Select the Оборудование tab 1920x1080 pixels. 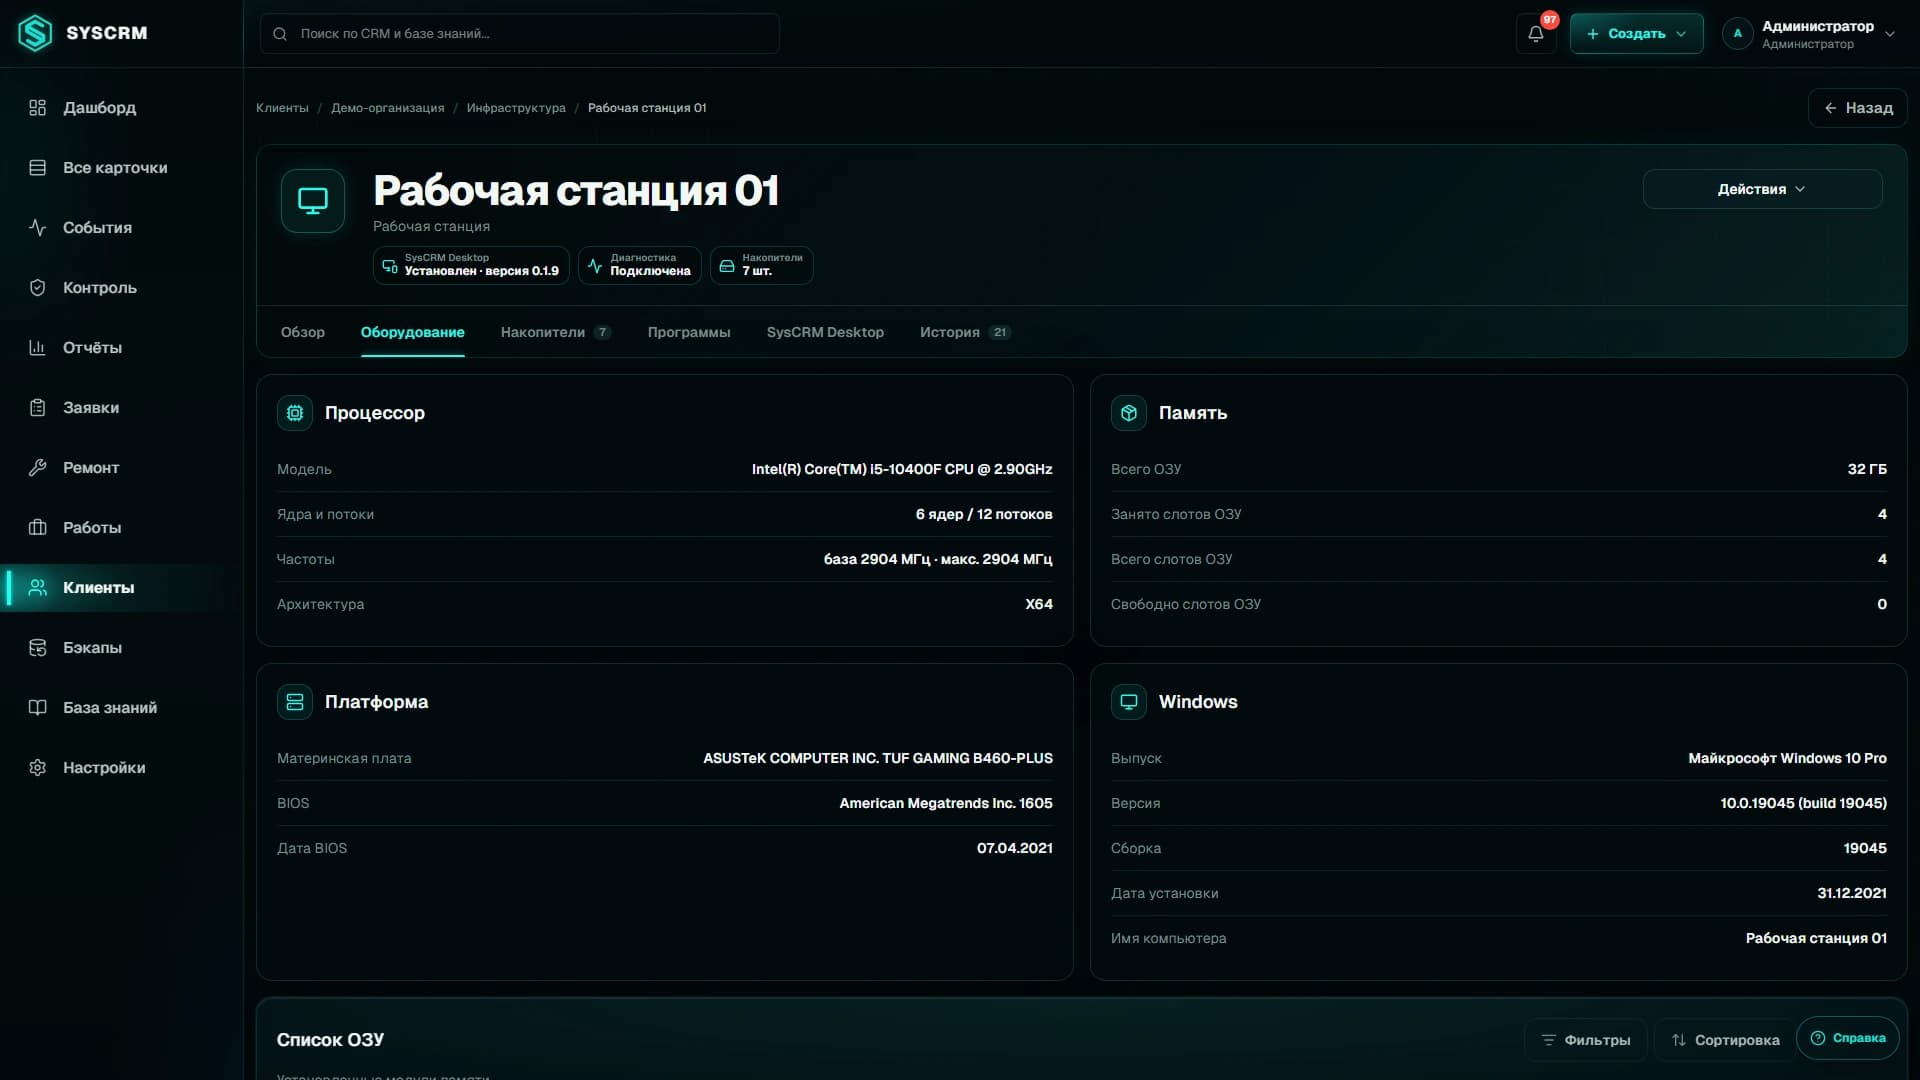[x=412, y=332]
